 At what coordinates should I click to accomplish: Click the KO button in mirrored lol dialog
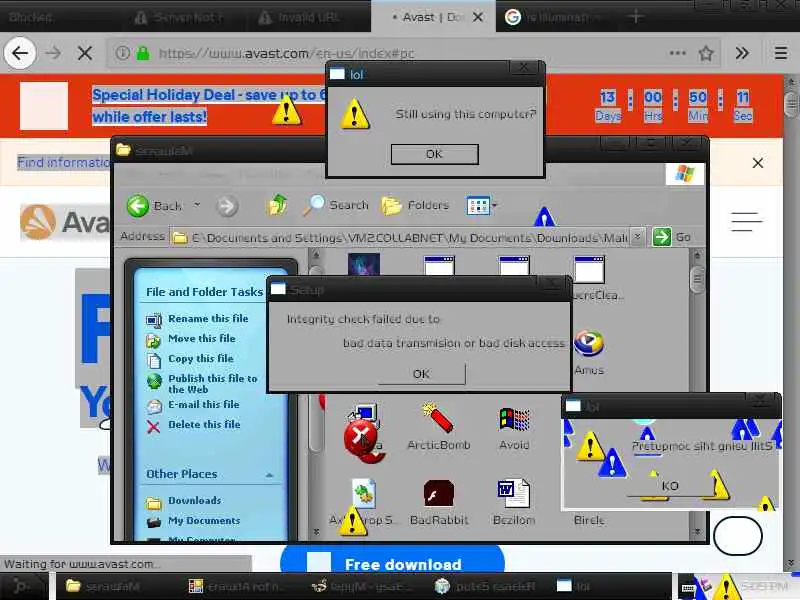pyautogui.click(x=670, y=486)
